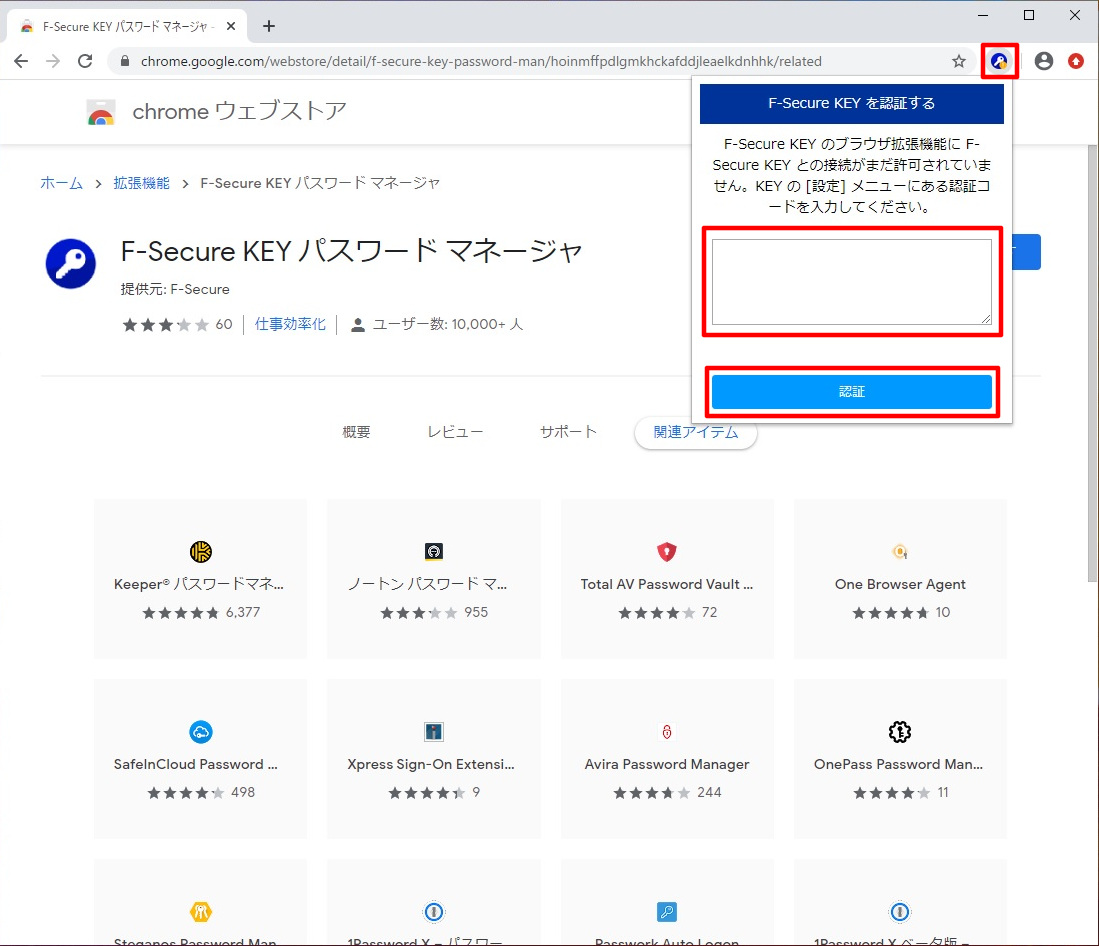Select the SafeInCloud Password extension icon
Viewport: 1099px width, 946px height.
[x=200, y=732]
